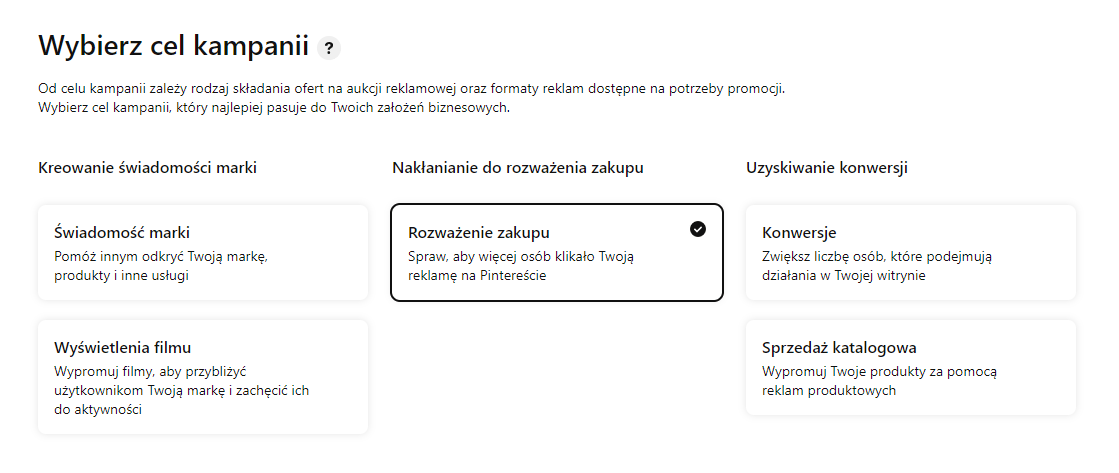Select the Świadomość marki objective card
The width and height of the screenshot is (1119, 473).
[x=202, y=252]
